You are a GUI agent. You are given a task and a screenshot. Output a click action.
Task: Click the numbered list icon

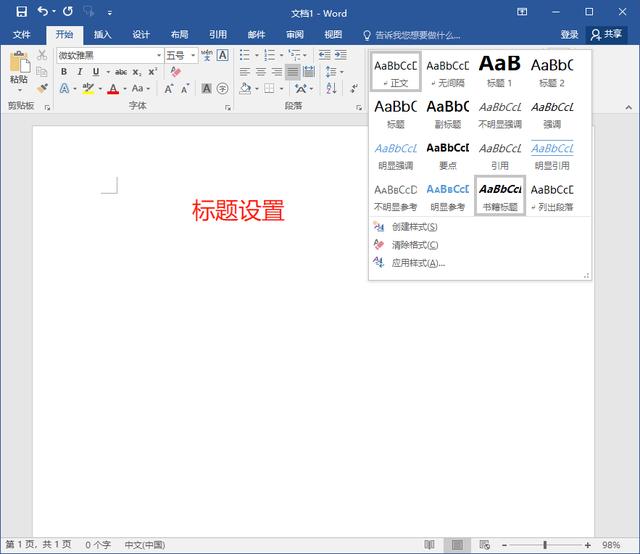269,55
